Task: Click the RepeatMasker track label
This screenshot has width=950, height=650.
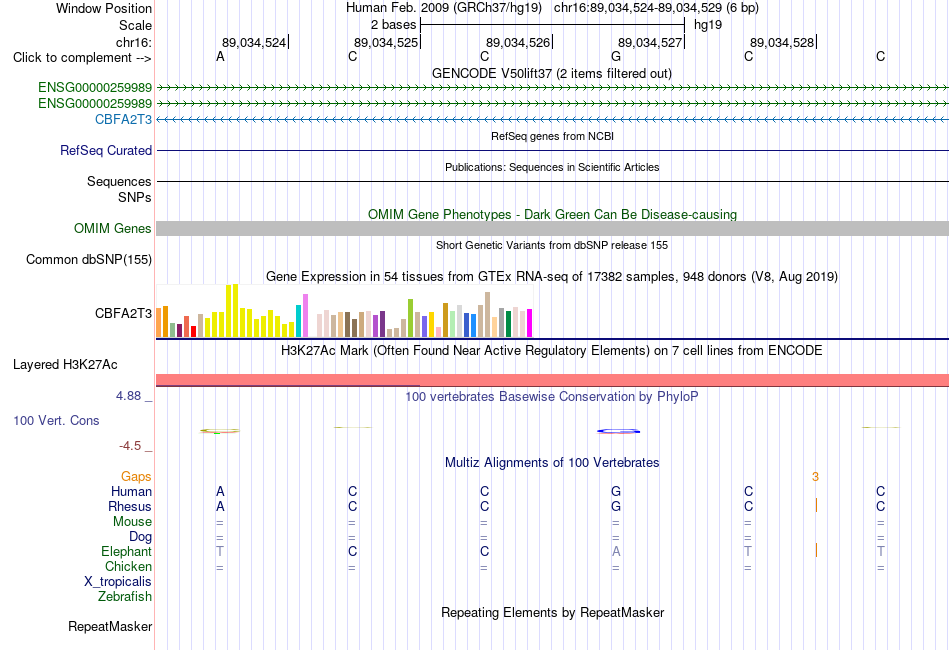Action: pos(110,626)
